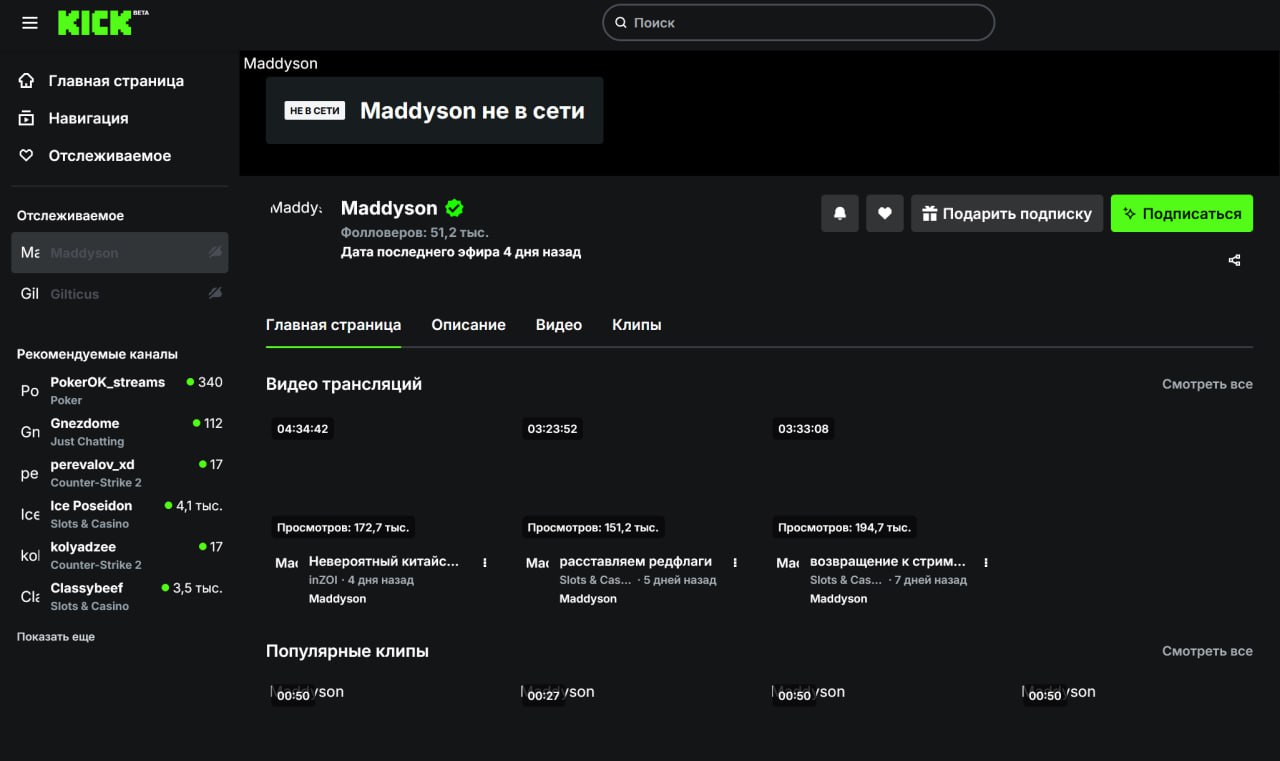Image resolution: width=1280 pixels, height=761 pixels.
Task: Open recommended channel Gnezdome
Action: coord(120,431)
